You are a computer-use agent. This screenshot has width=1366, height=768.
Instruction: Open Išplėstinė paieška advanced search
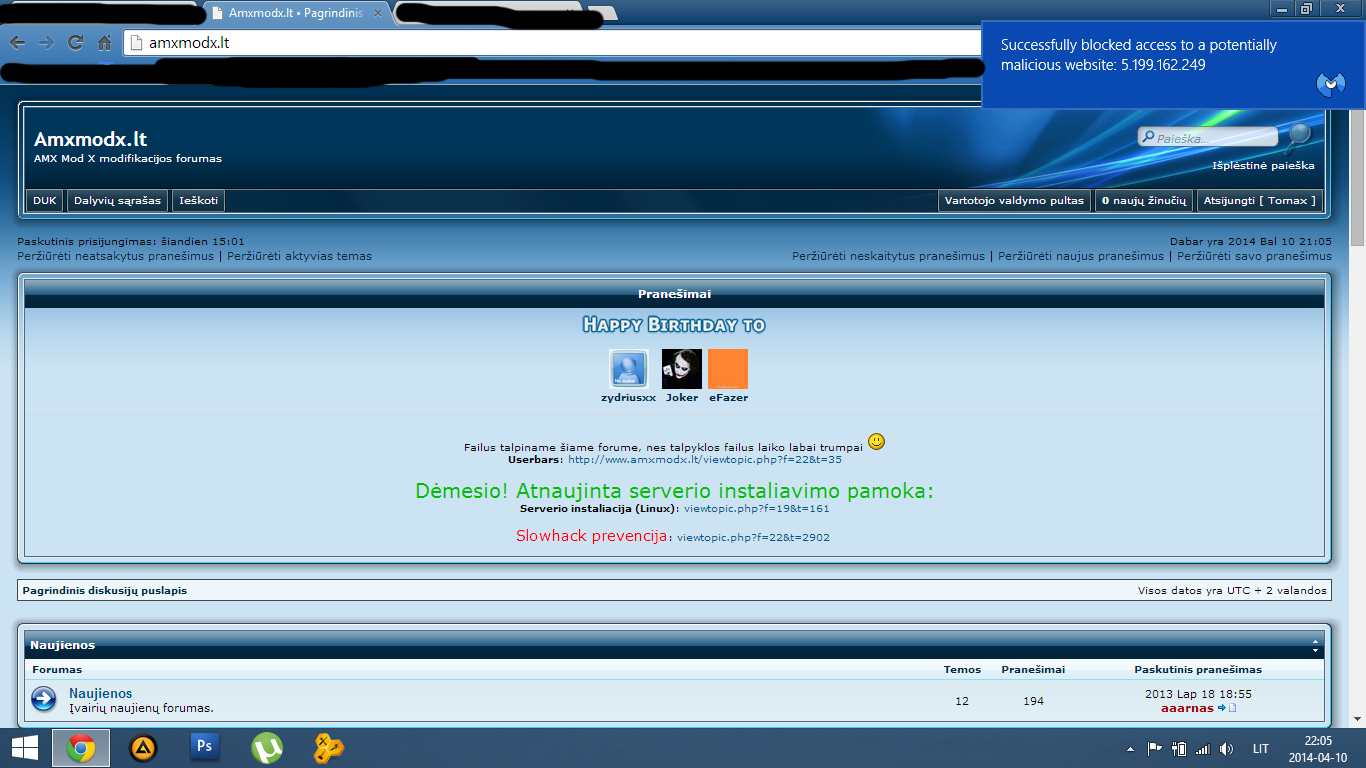[x=1263, y=166]
